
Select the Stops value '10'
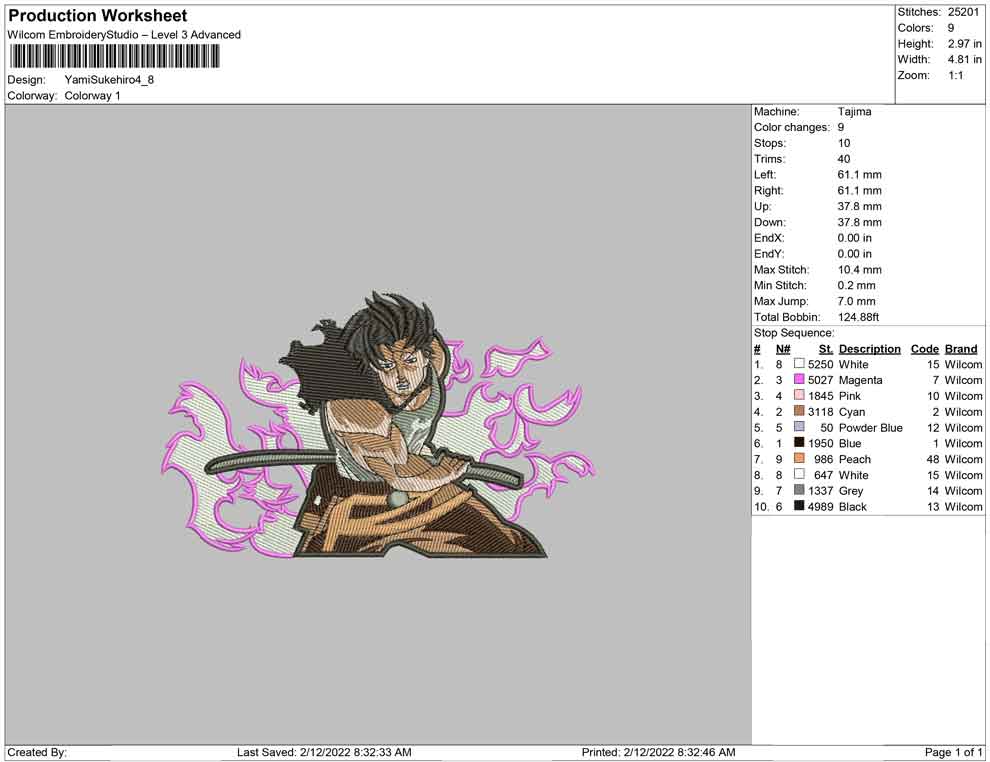844,143
